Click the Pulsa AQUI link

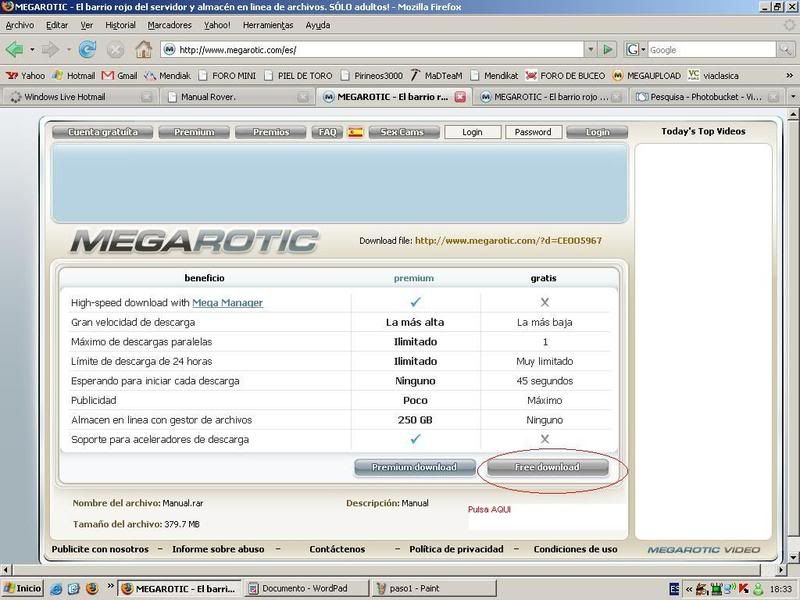(489, 509)
